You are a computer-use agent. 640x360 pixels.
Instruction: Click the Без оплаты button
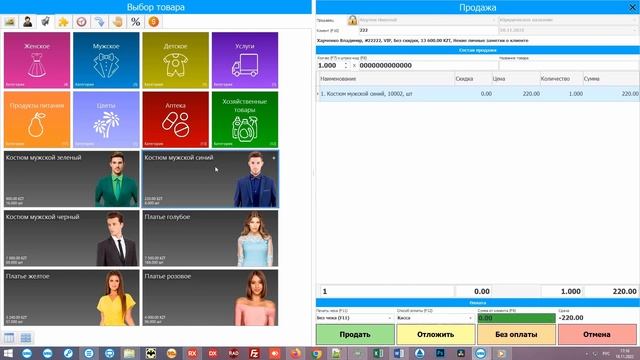[x=516, y=334]
